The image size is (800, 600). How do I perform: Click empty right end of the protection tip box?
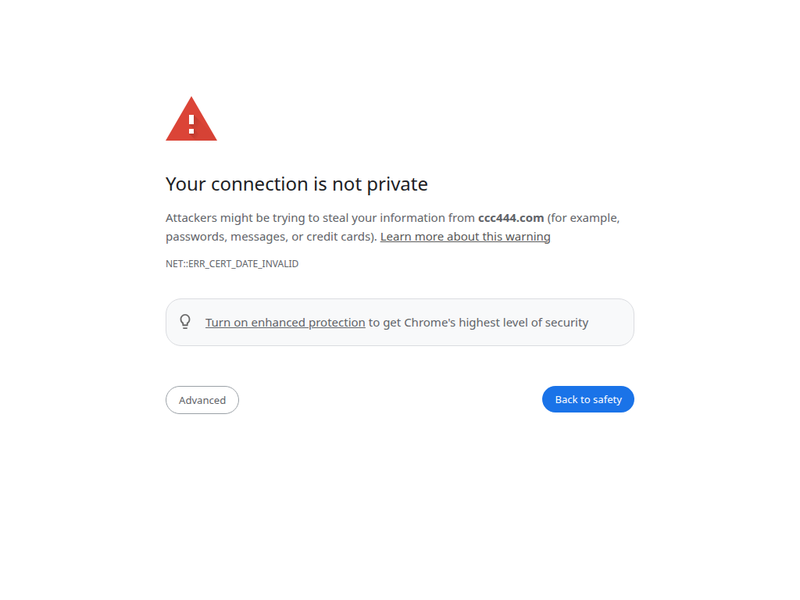click(611, 323)
